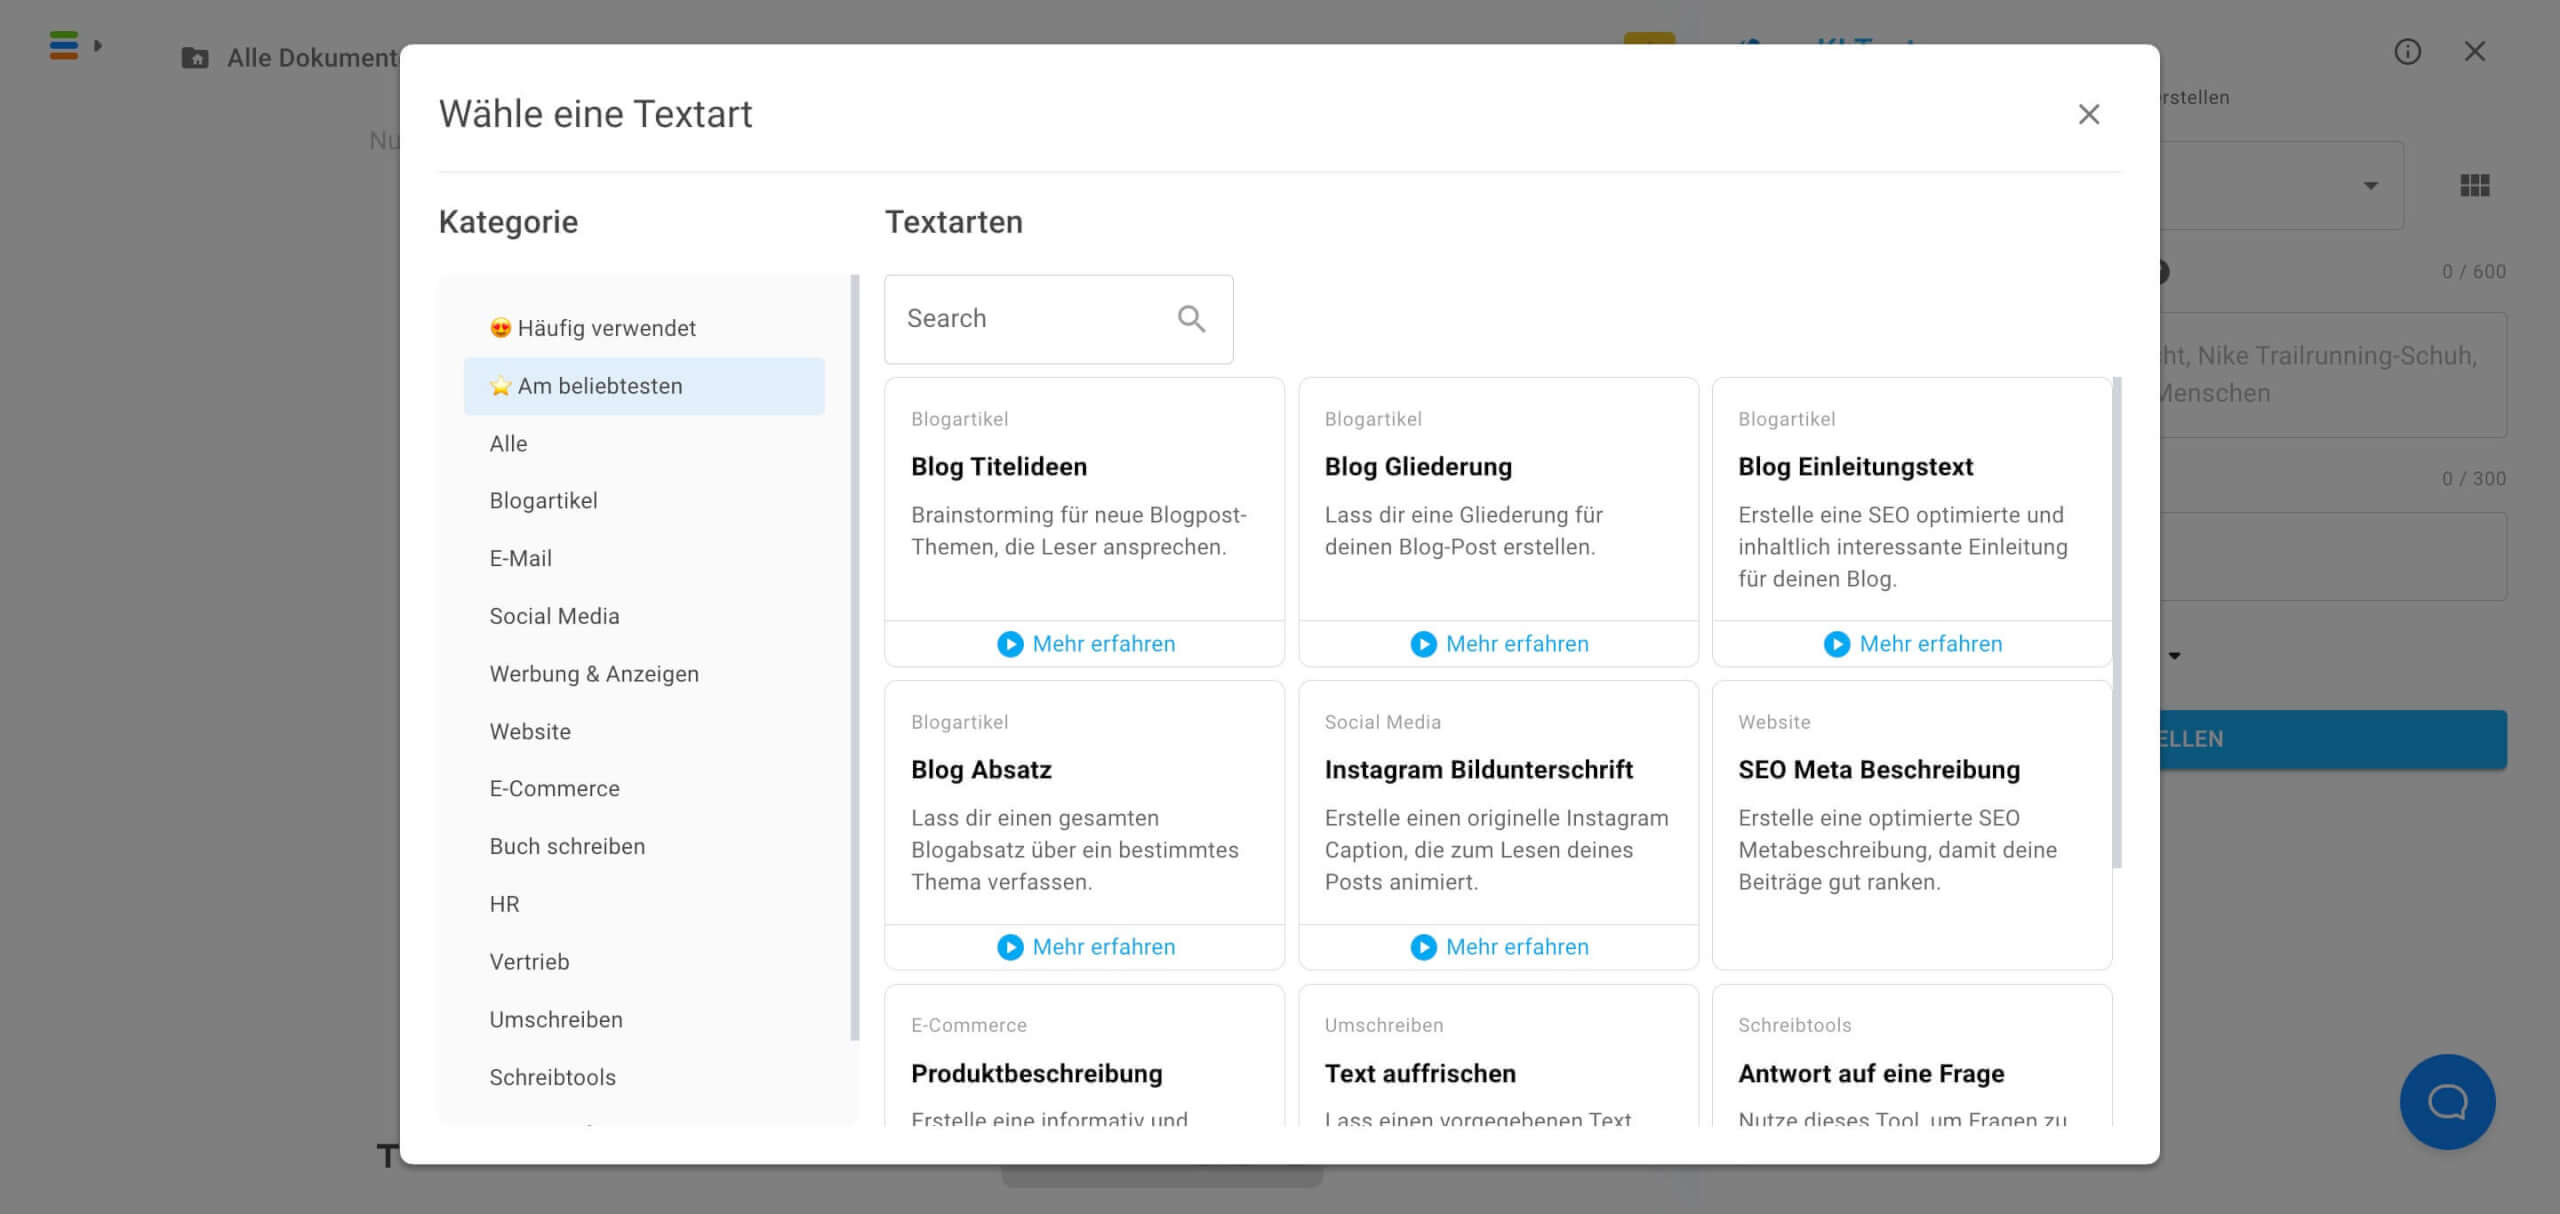The width and height of the screenshot is (2560, 1214).
Task: Open the chat support bubble
Action: (x=2447, y=1102)
